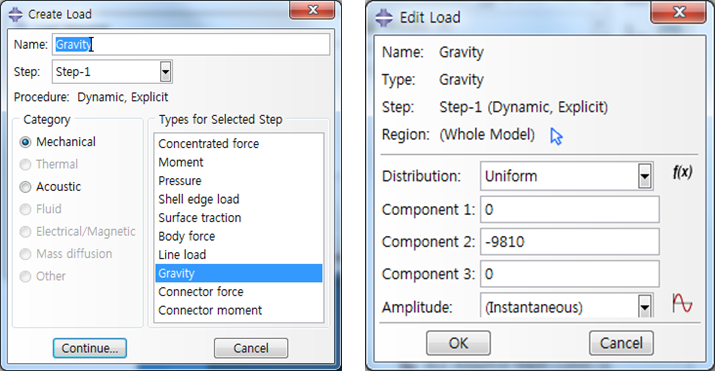Select the Acoustic category radio button

(x=26, y=187)
